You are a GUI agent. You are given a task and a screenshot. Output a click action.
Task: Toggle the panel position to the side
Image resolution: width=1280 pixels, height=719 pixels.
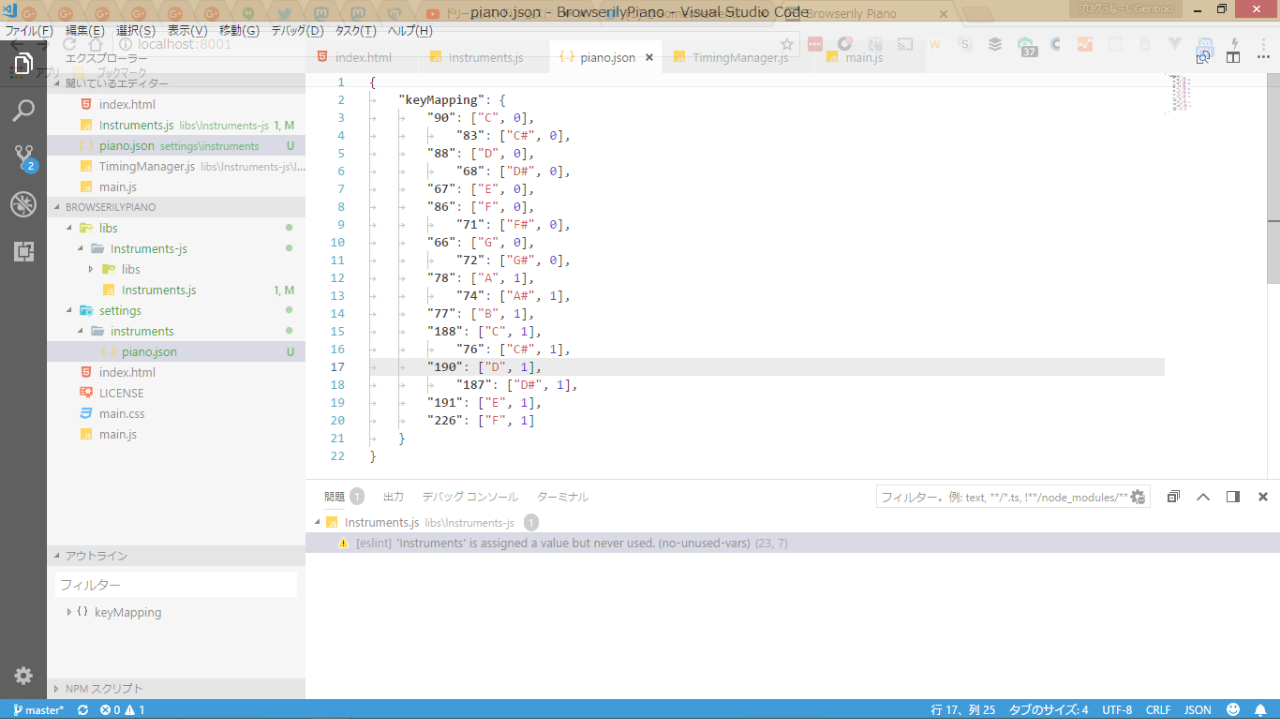pyautogui.click(x=1233, y=497)
